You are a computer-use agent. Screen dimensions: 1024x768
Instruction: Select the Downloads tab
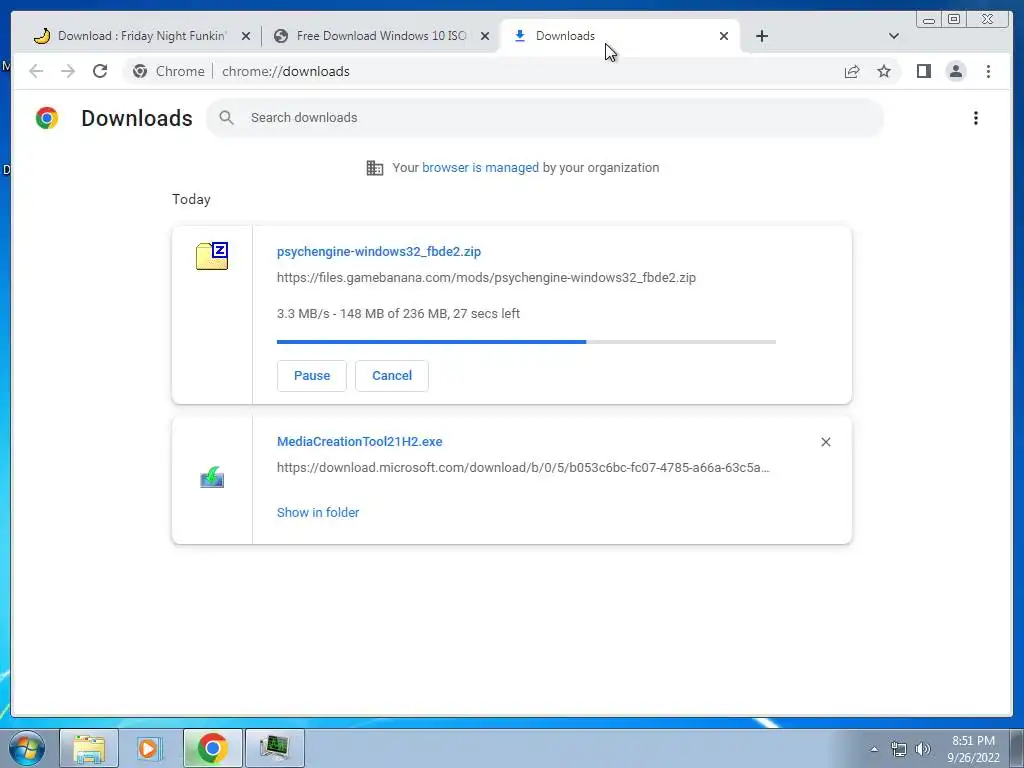click(620, 36)
